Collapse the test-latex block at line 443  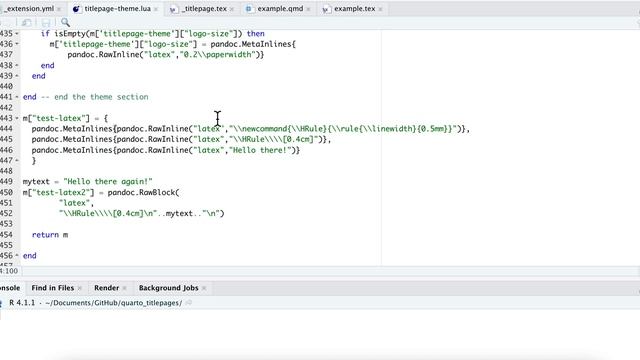pyautogui.click(x=17, y=118)
